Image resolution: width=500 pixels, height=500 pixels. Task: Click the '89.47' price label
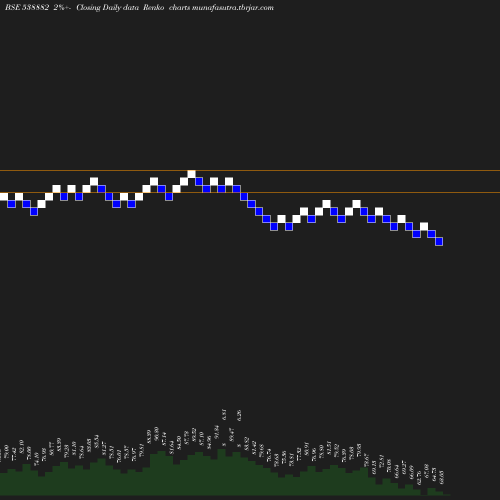(232, 435)
